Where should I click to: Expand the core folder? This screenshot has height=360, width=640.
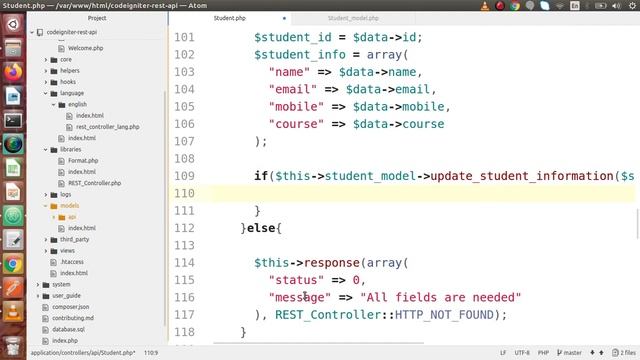pyautogui.click(x=46, y=60)
